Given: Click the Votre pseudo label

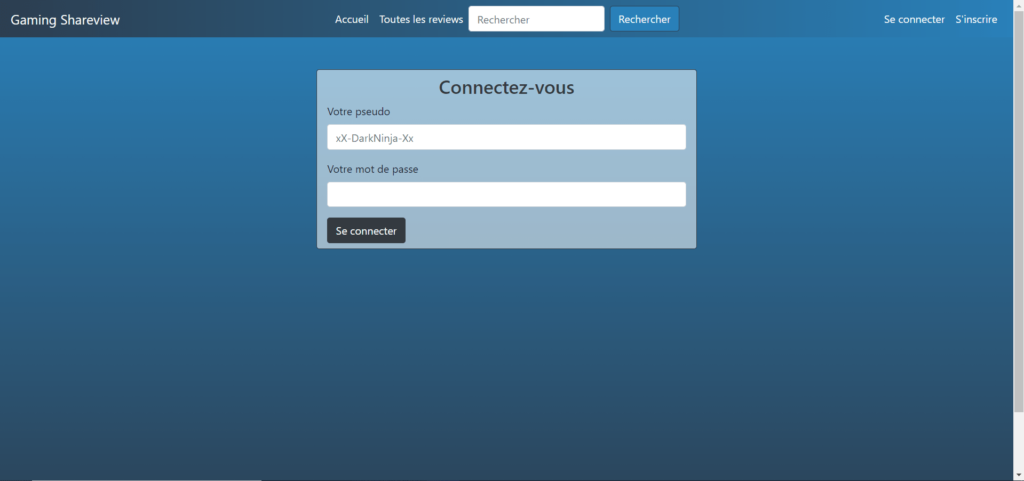Looking at the screenshot, I should point(358,111).
